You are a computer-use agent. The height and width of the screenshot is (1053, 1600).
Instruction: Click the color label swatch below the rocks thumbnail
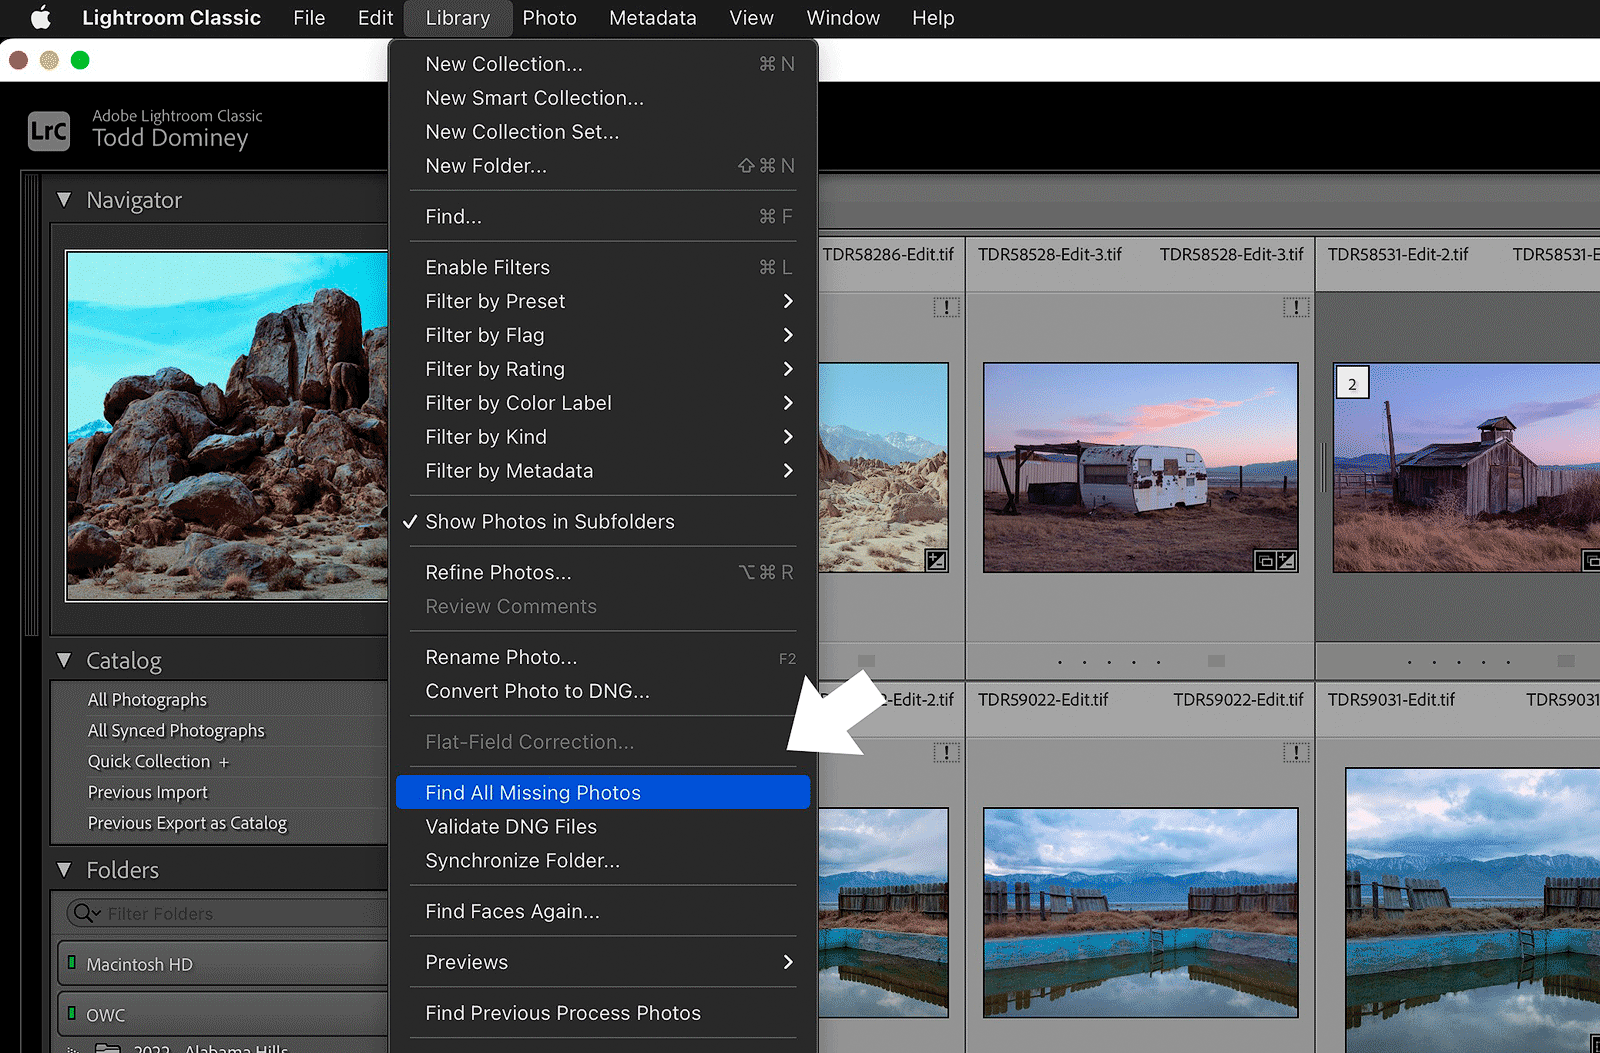click(x=866, y=660)
